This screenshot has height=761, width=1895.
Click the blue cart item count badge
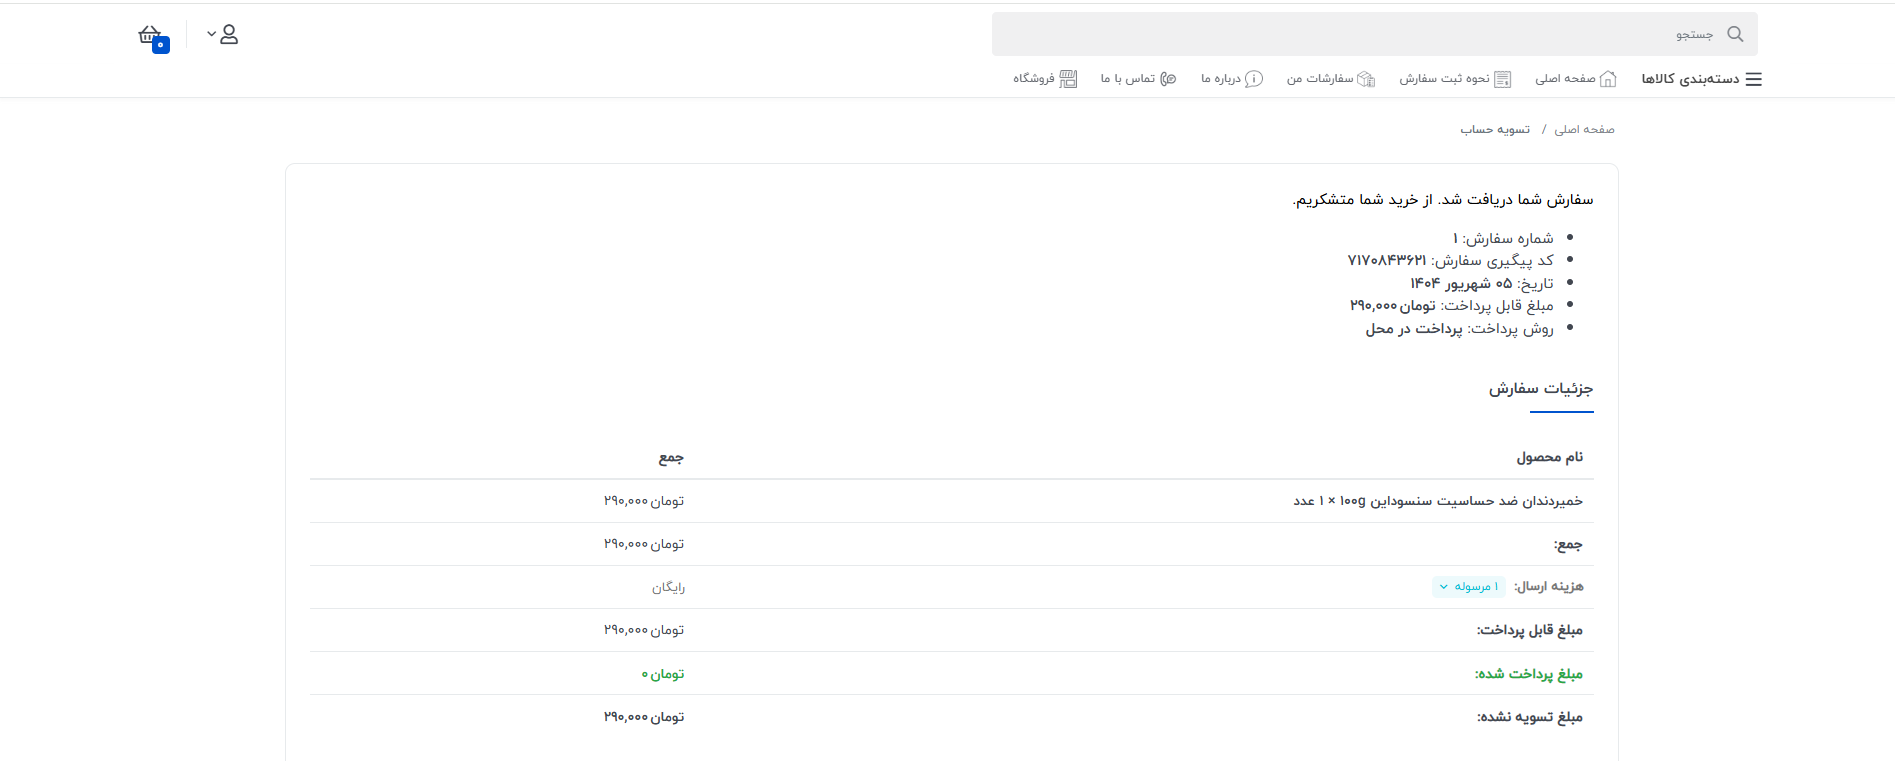click(x=160, y=45)
